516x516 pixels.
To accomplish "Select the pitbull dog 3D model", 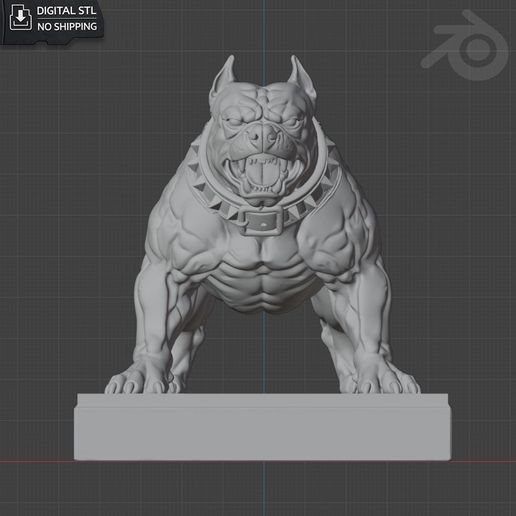I will tap(262, 224).
